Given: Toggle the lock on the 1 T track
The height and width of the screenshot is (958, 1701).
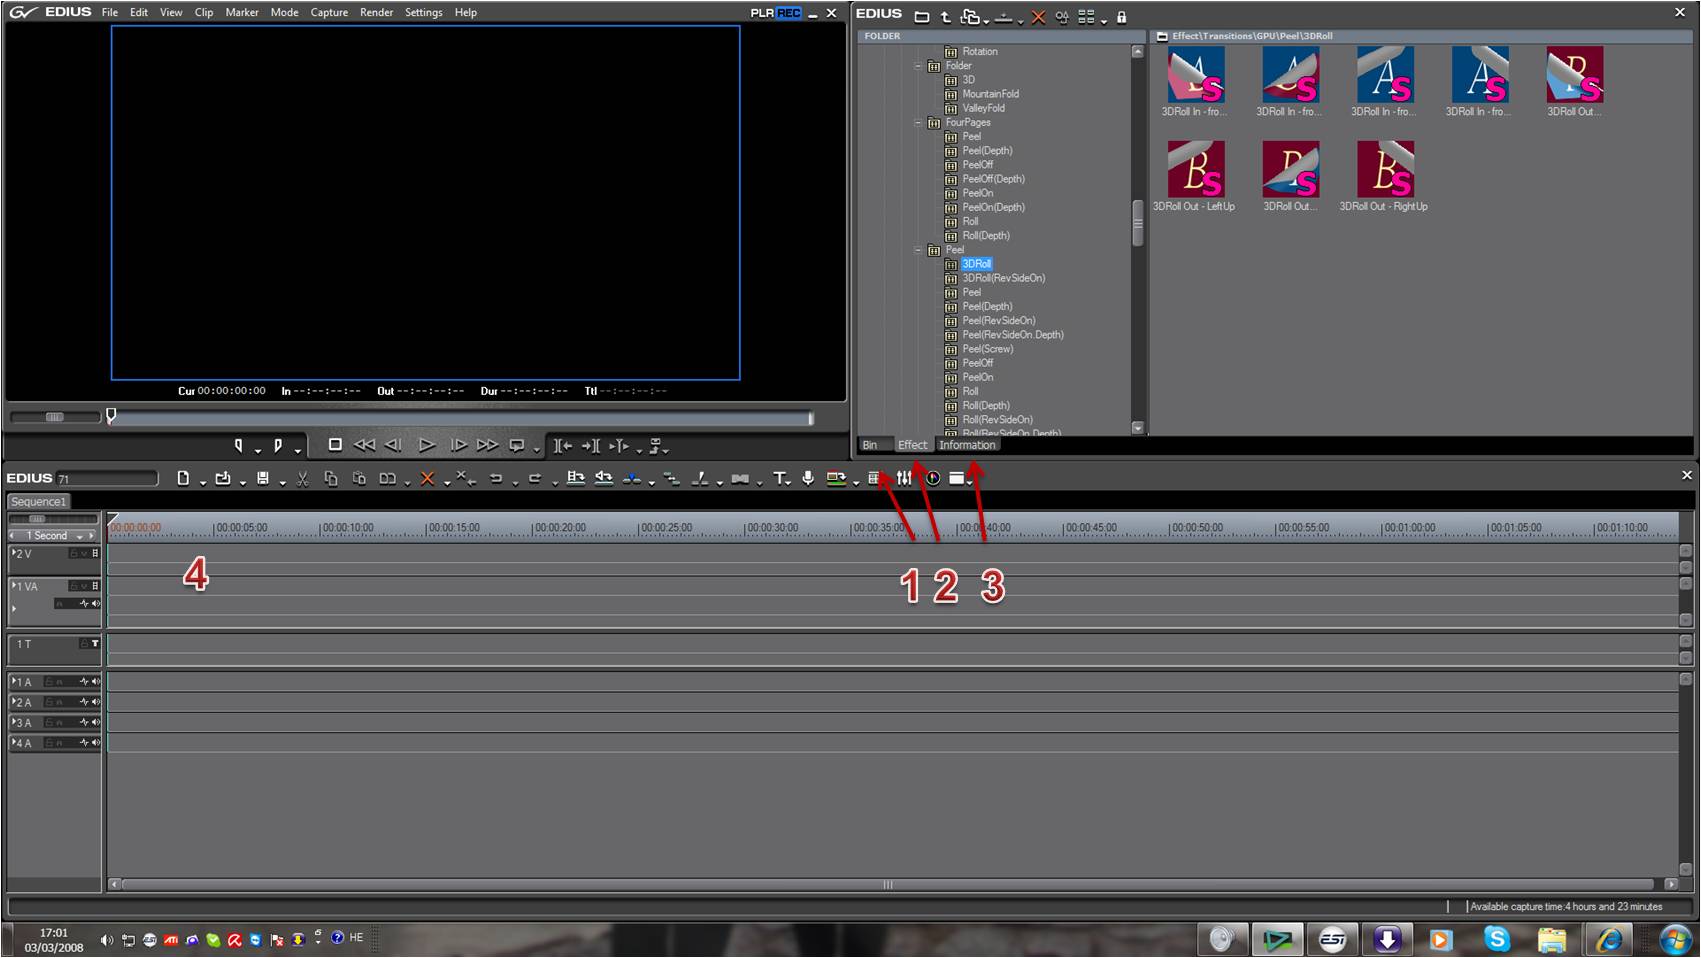Looking at the screenshot, I should click(x=84, y=644).
